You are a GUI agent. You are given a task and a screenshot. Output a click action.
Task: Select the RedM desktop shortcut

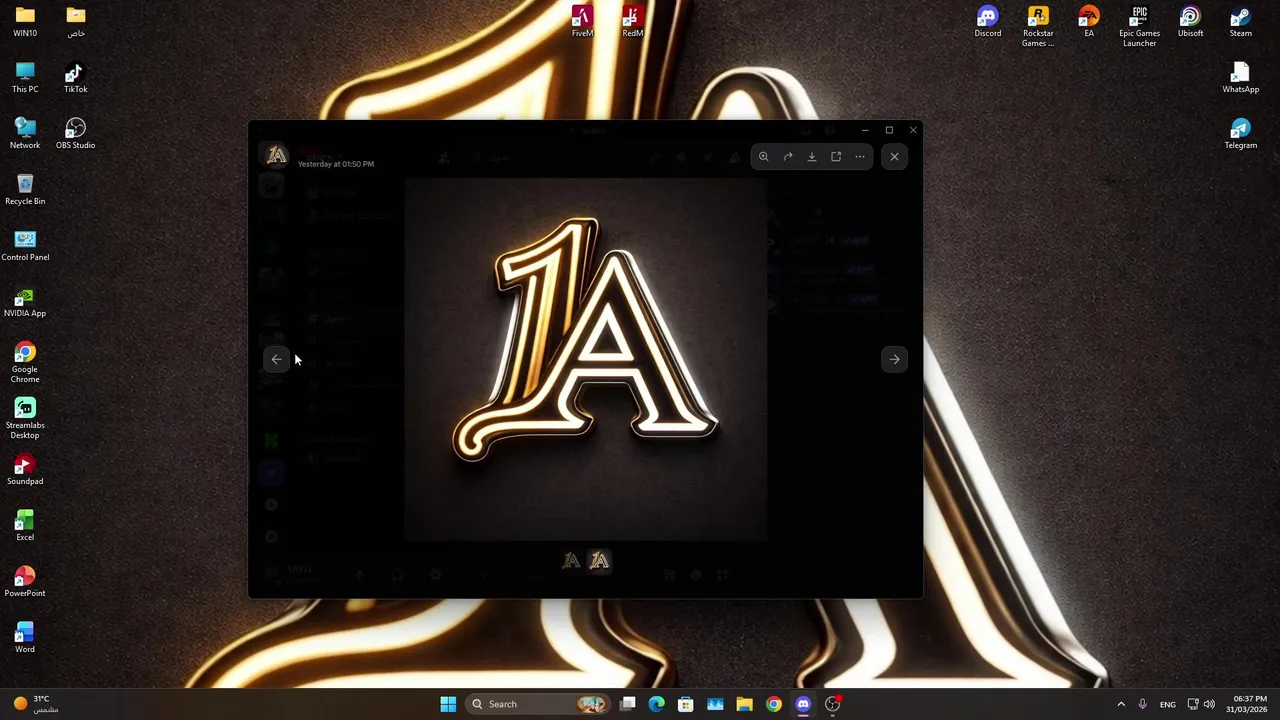632,21
